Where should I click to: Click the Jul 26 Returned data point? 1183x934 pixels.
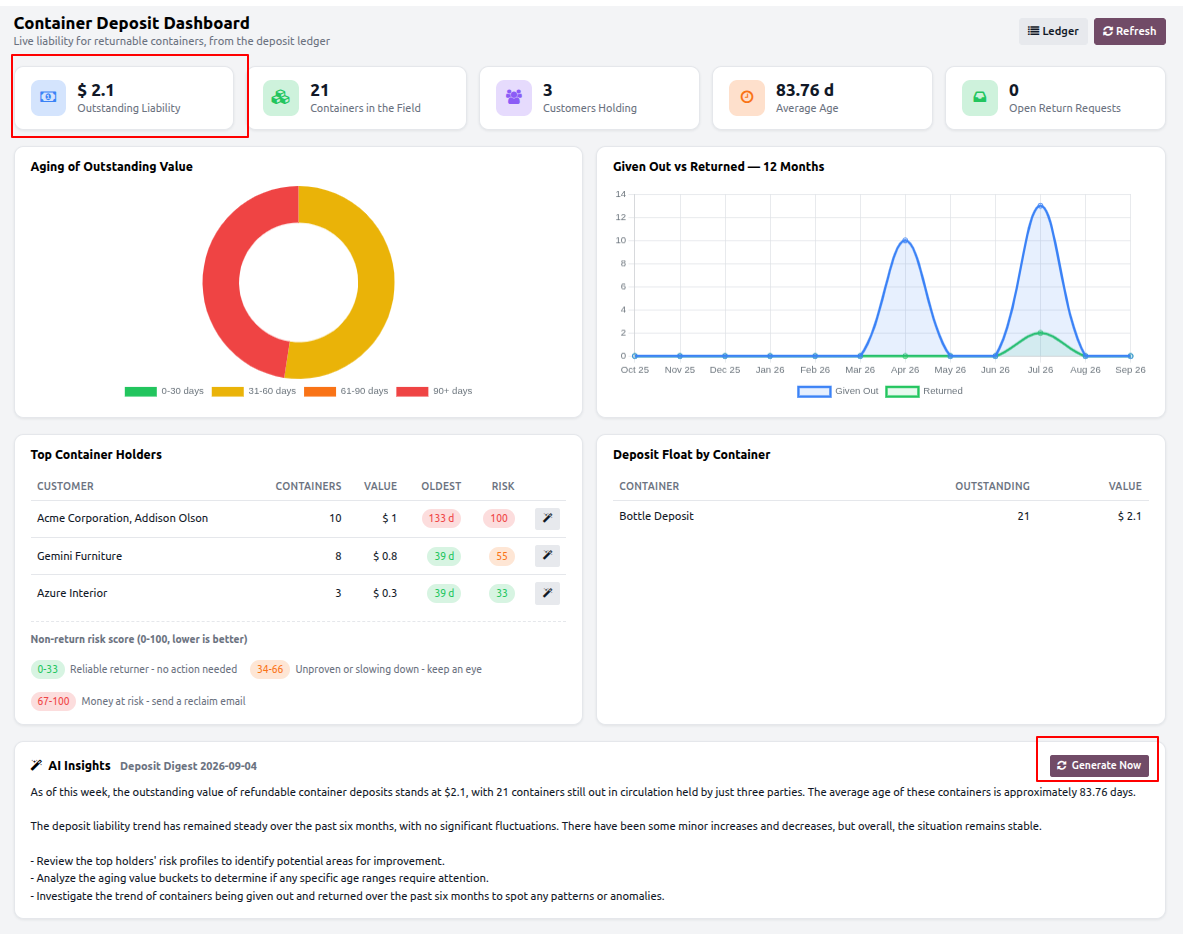click(1040, 333)
